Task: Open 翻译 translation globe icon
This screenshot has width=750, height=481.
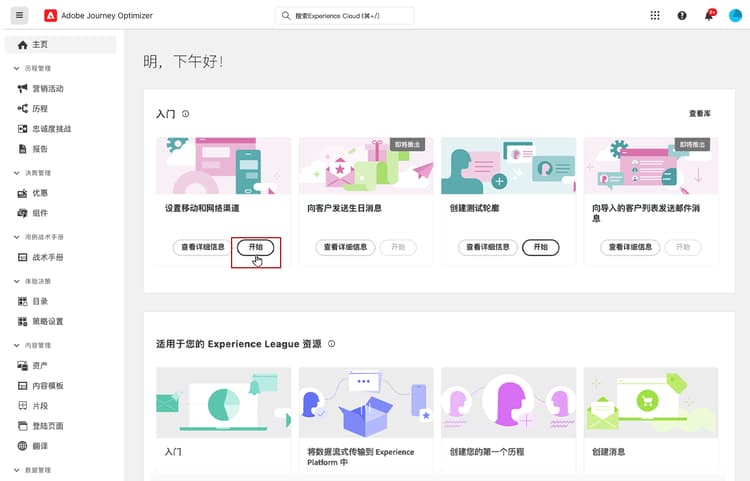Action: click(x=22, y=446)
